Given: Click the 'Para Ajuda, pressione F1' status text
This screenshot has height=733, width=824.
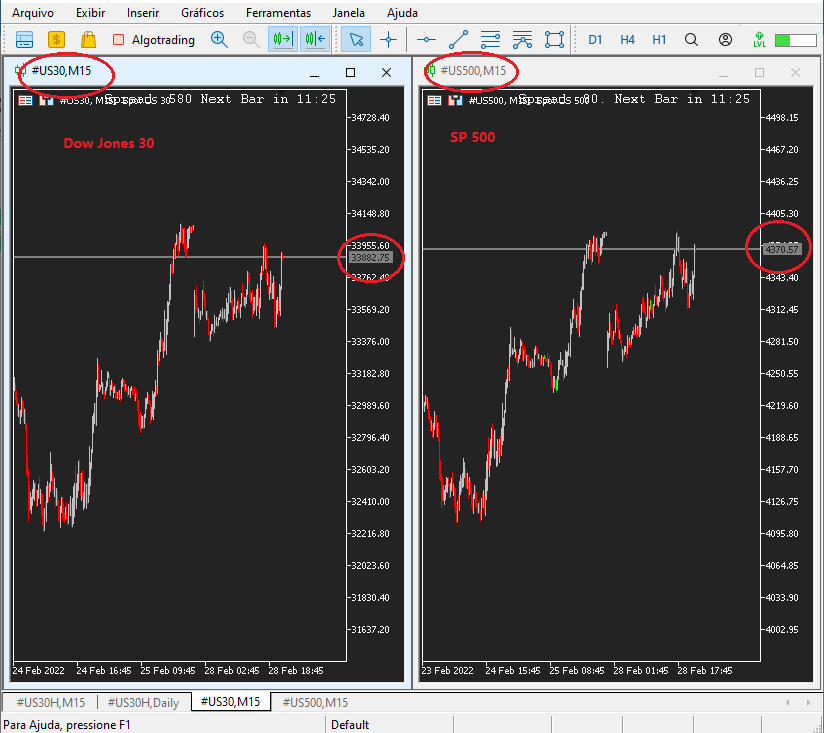Looking at the screenshot, I should (x=67, y=725).
